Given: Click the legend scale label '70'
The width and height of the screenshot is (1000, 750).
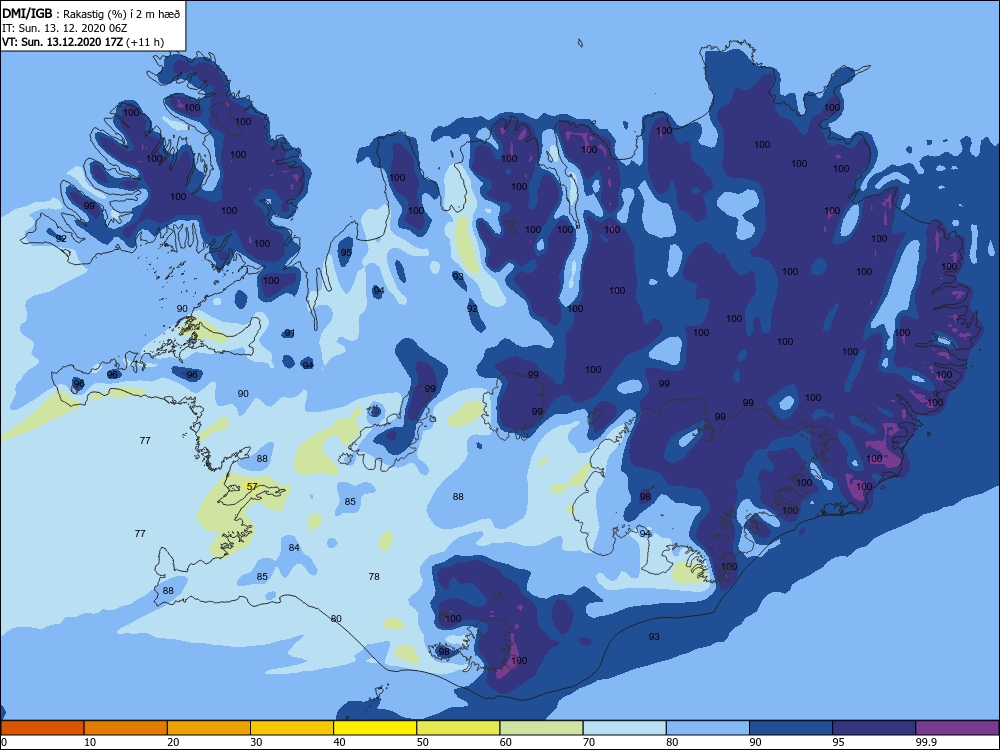Looking at the screenshot, I should pyautogui.click(x=589, y=742).
